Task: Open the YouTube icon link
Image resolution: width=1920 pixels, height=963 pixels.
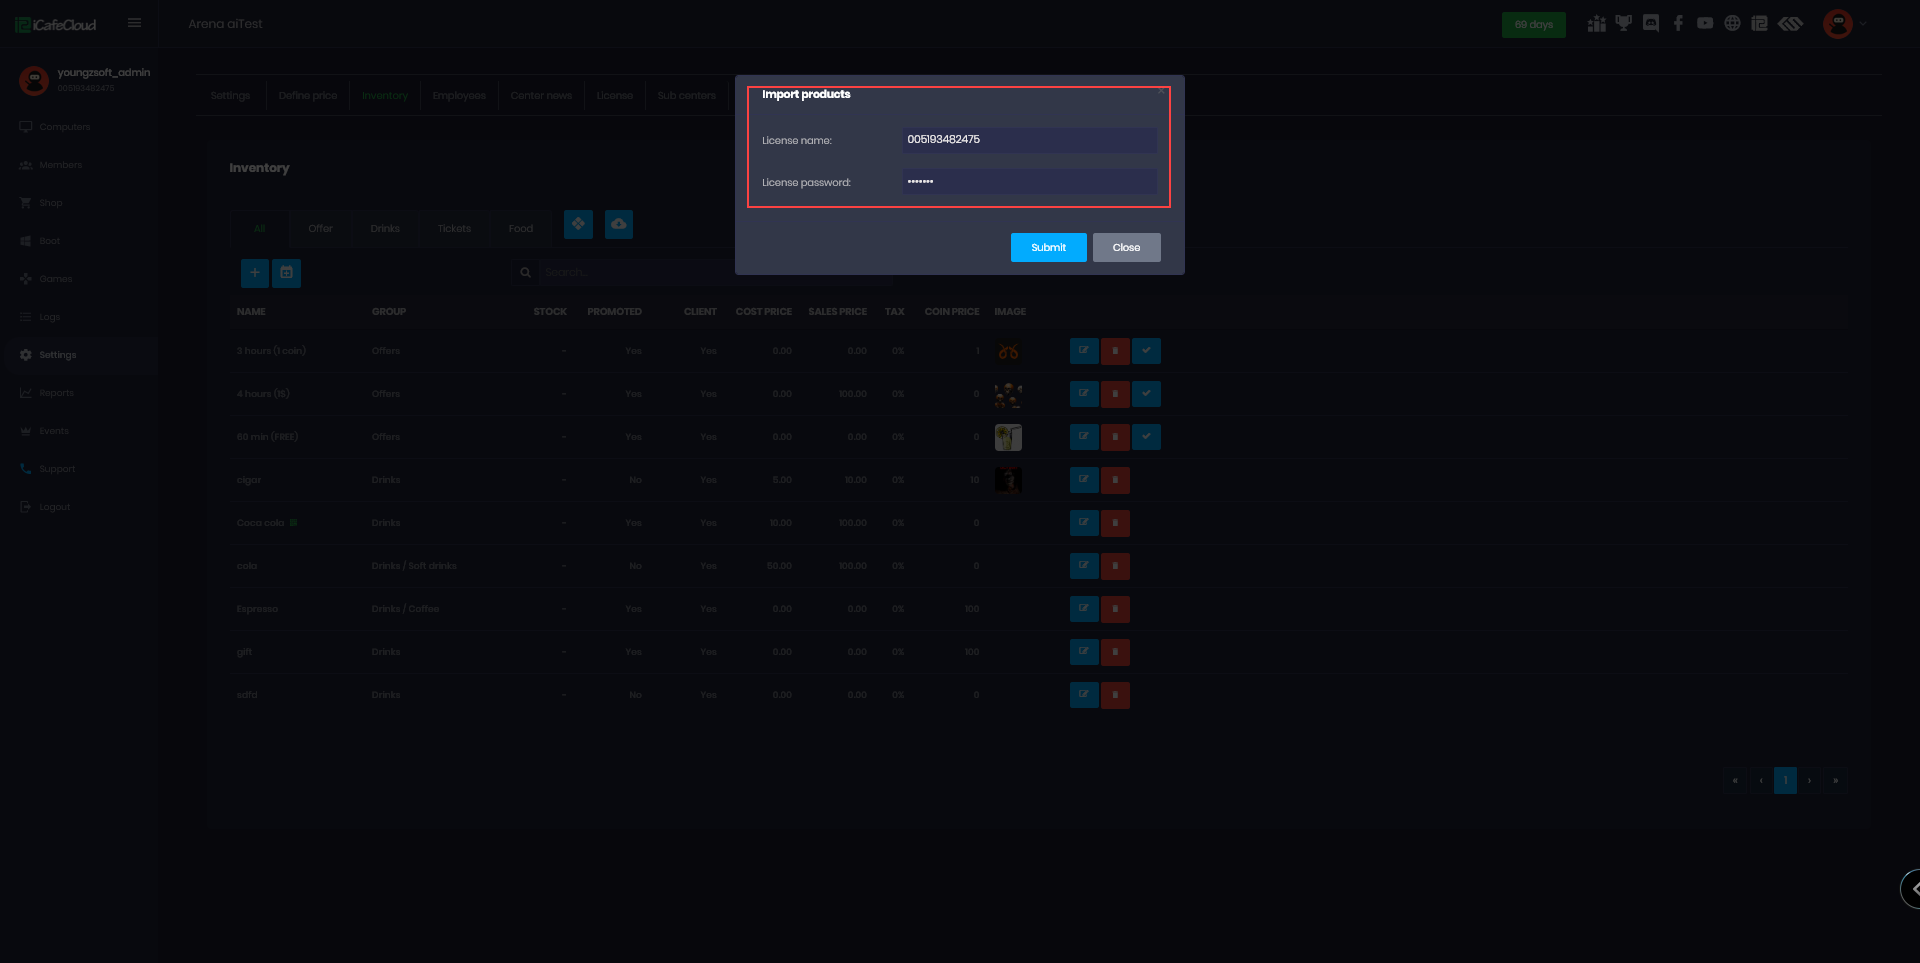Action: (x=1705, y=24)
